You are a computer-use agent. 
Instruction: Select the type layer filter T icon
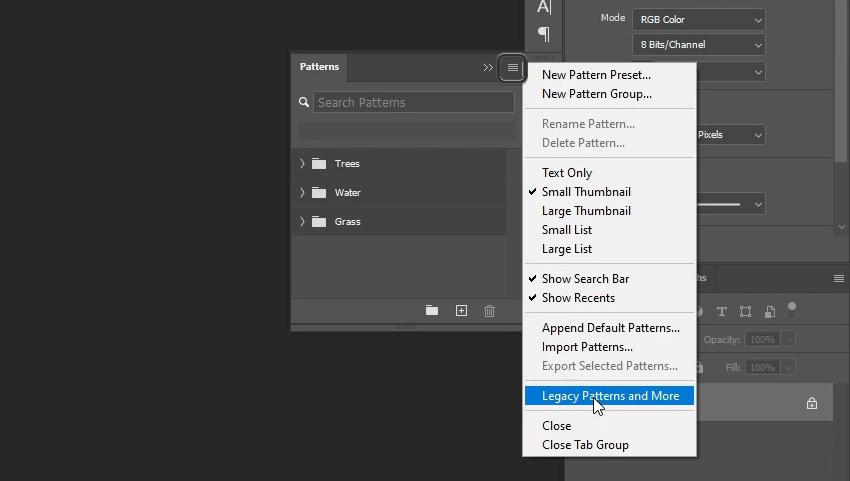click(x=721, y=311)
